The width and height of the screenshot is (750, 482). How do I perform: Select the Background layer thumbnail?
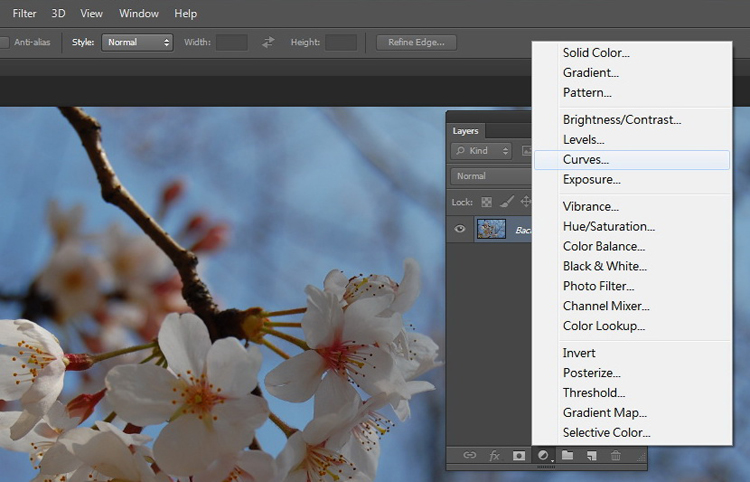pyautogui.click(x=491, y=229)
